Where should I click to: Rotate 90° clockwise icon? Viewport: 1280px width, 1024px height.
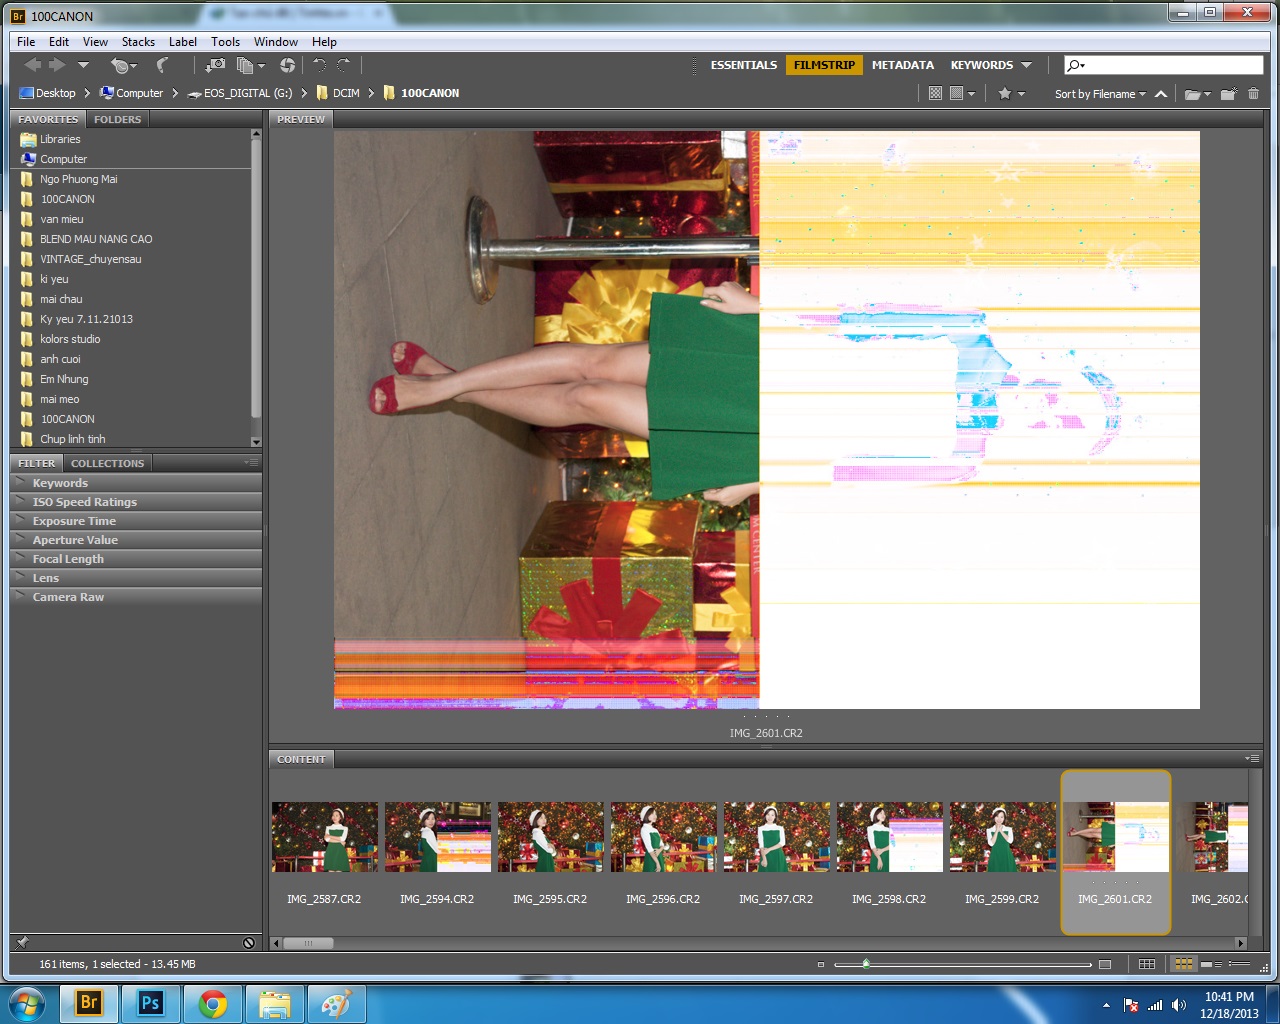(x=343, y=65)
